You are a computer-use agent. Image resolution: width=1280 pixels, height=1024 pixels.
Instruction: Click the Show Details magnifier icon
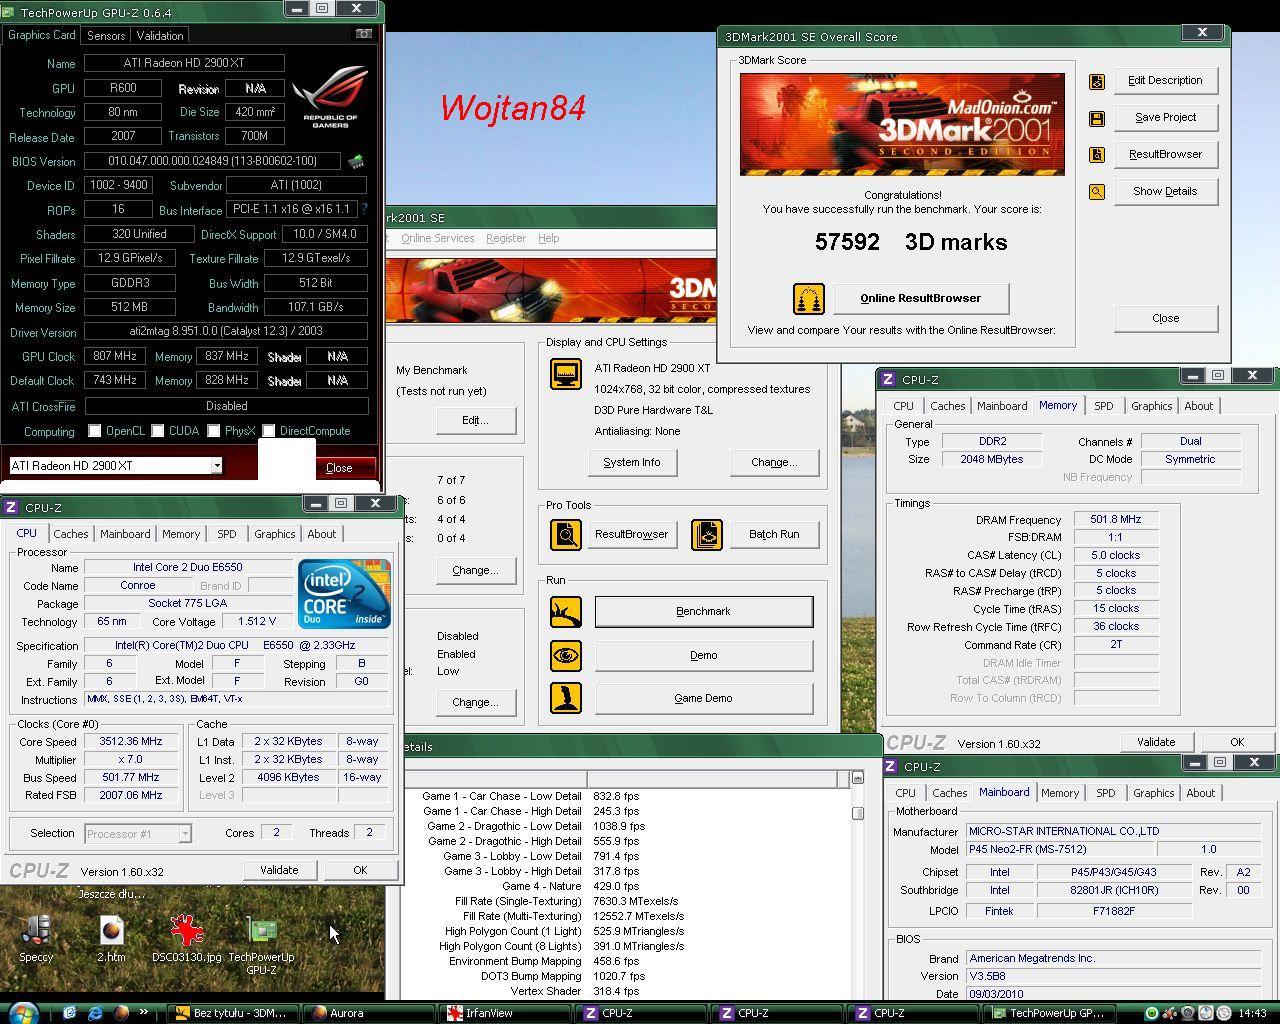point(1097,192)
